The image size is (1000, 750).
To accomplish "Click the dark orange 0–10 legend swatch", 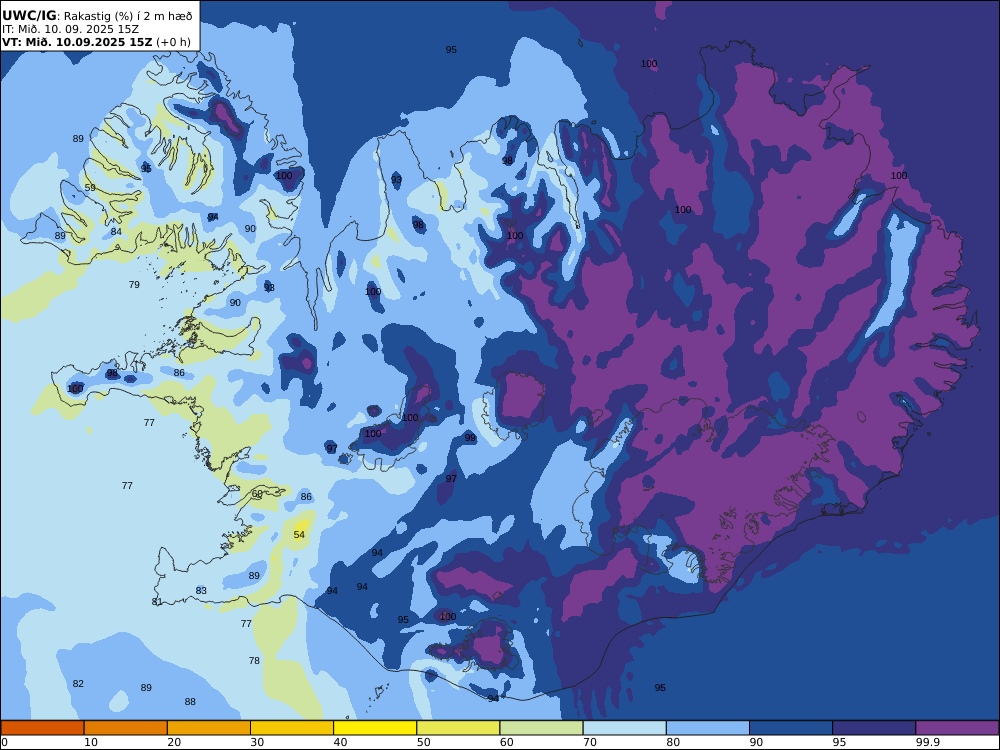I will click(x=42, y=728).
